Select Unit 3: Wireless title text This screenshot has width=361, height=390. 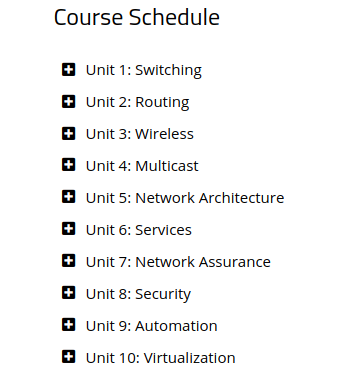(x=140, y=134)
